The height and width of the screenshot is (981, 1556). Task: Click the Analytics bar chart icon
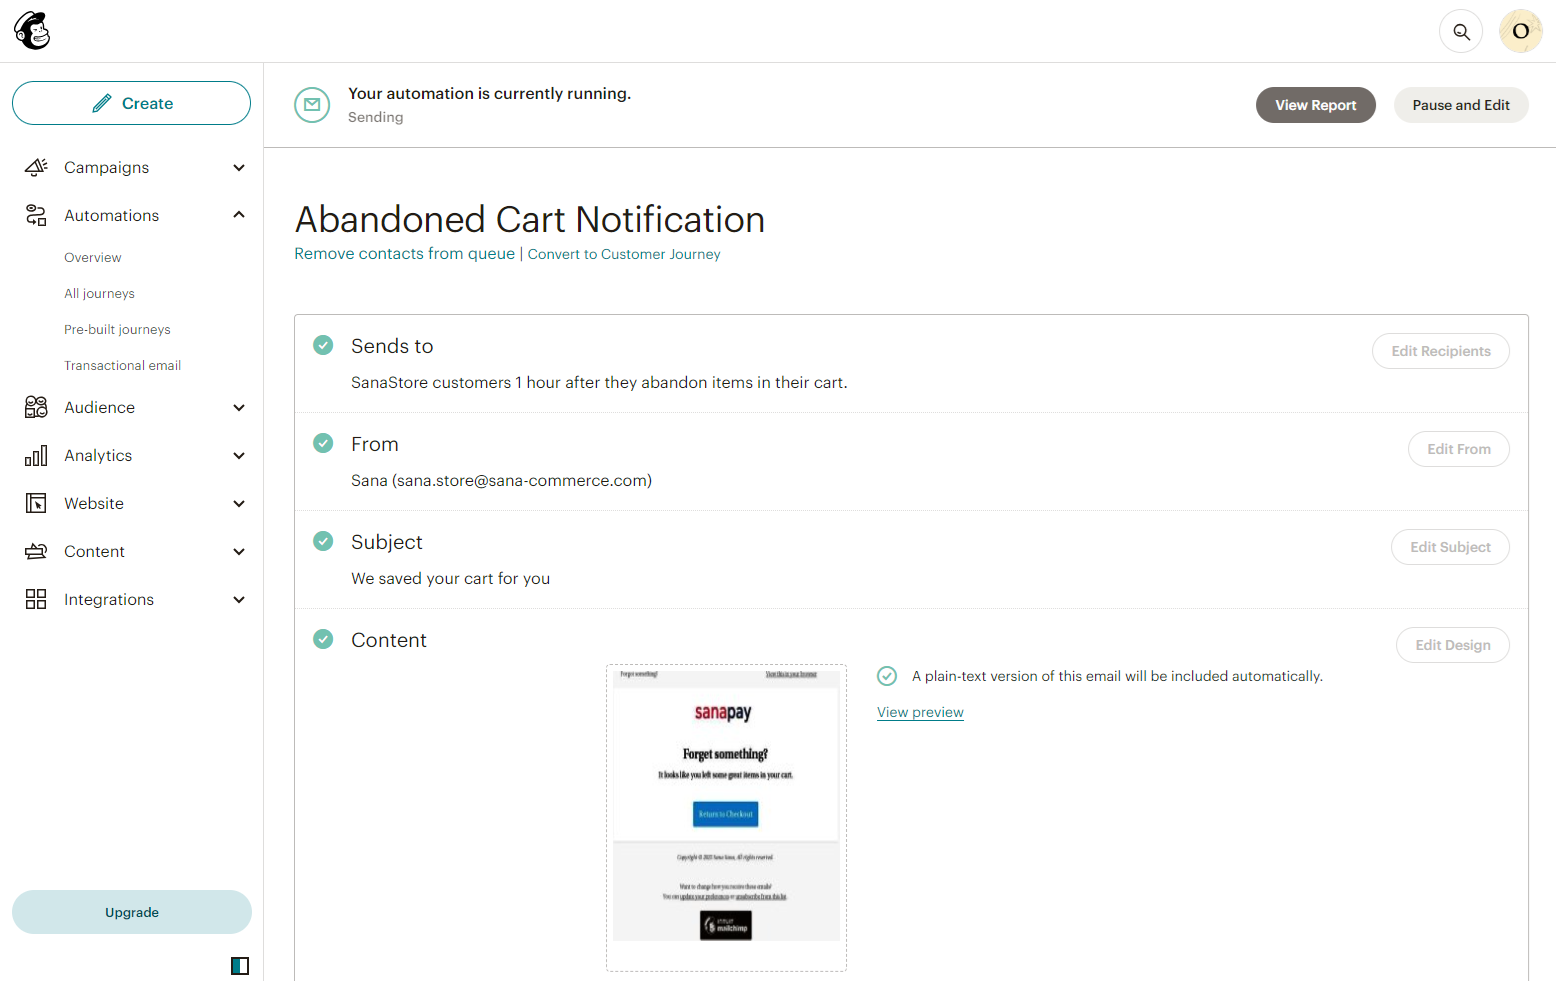tap(36, 455)
